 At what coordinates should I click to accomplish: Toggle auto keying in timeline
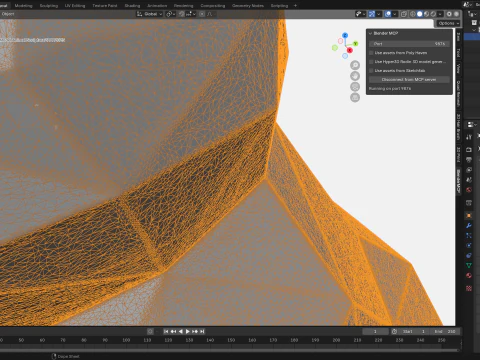click(x=150, y=331)
